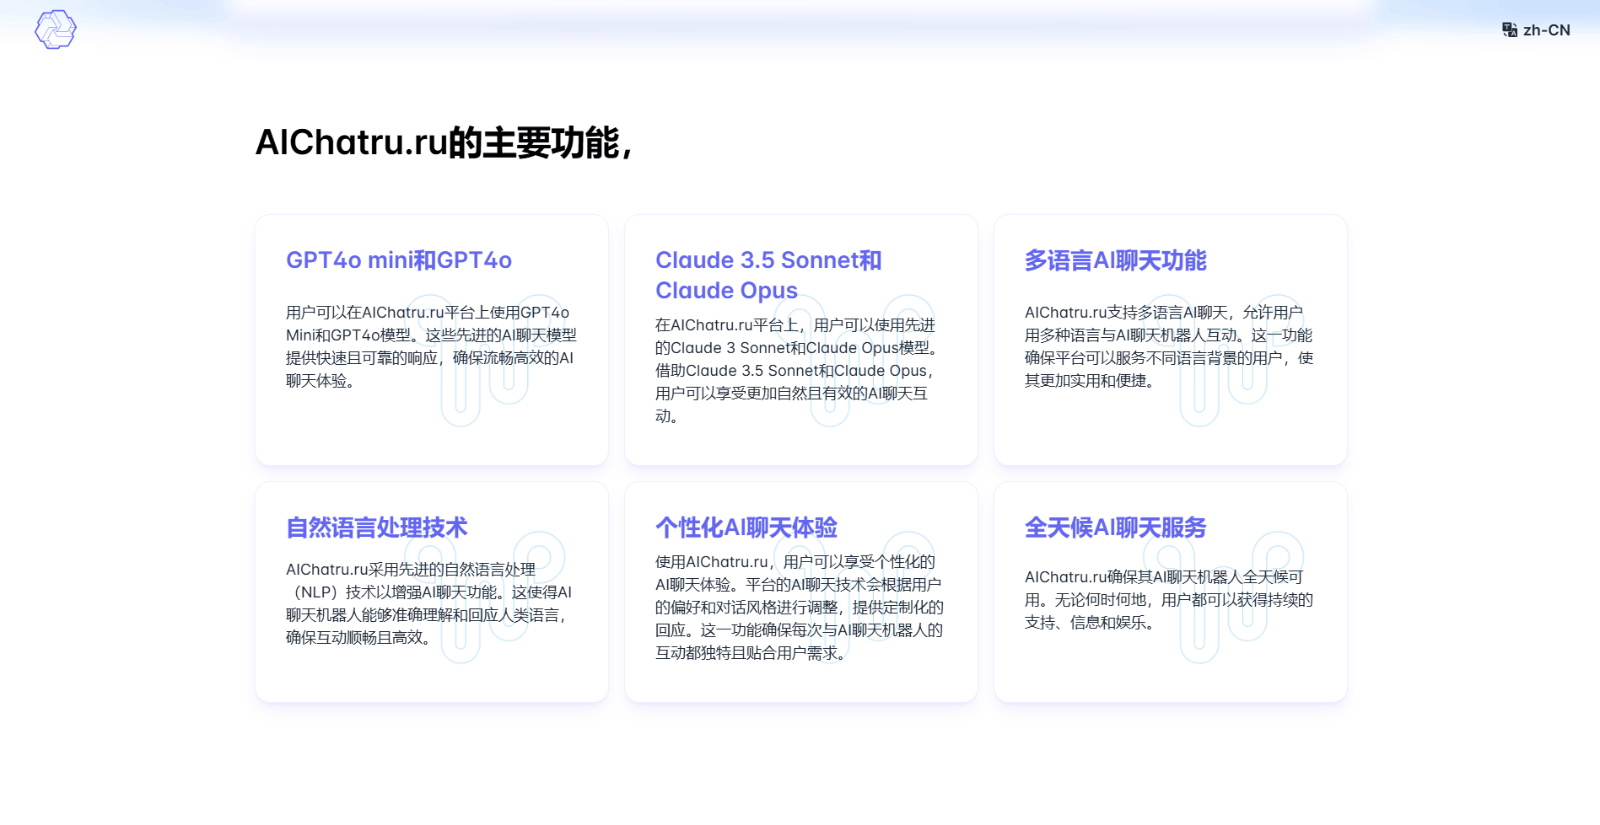
Task: Open the 个性化AI聊天体验 card title
Action: [x=746, y=527]
